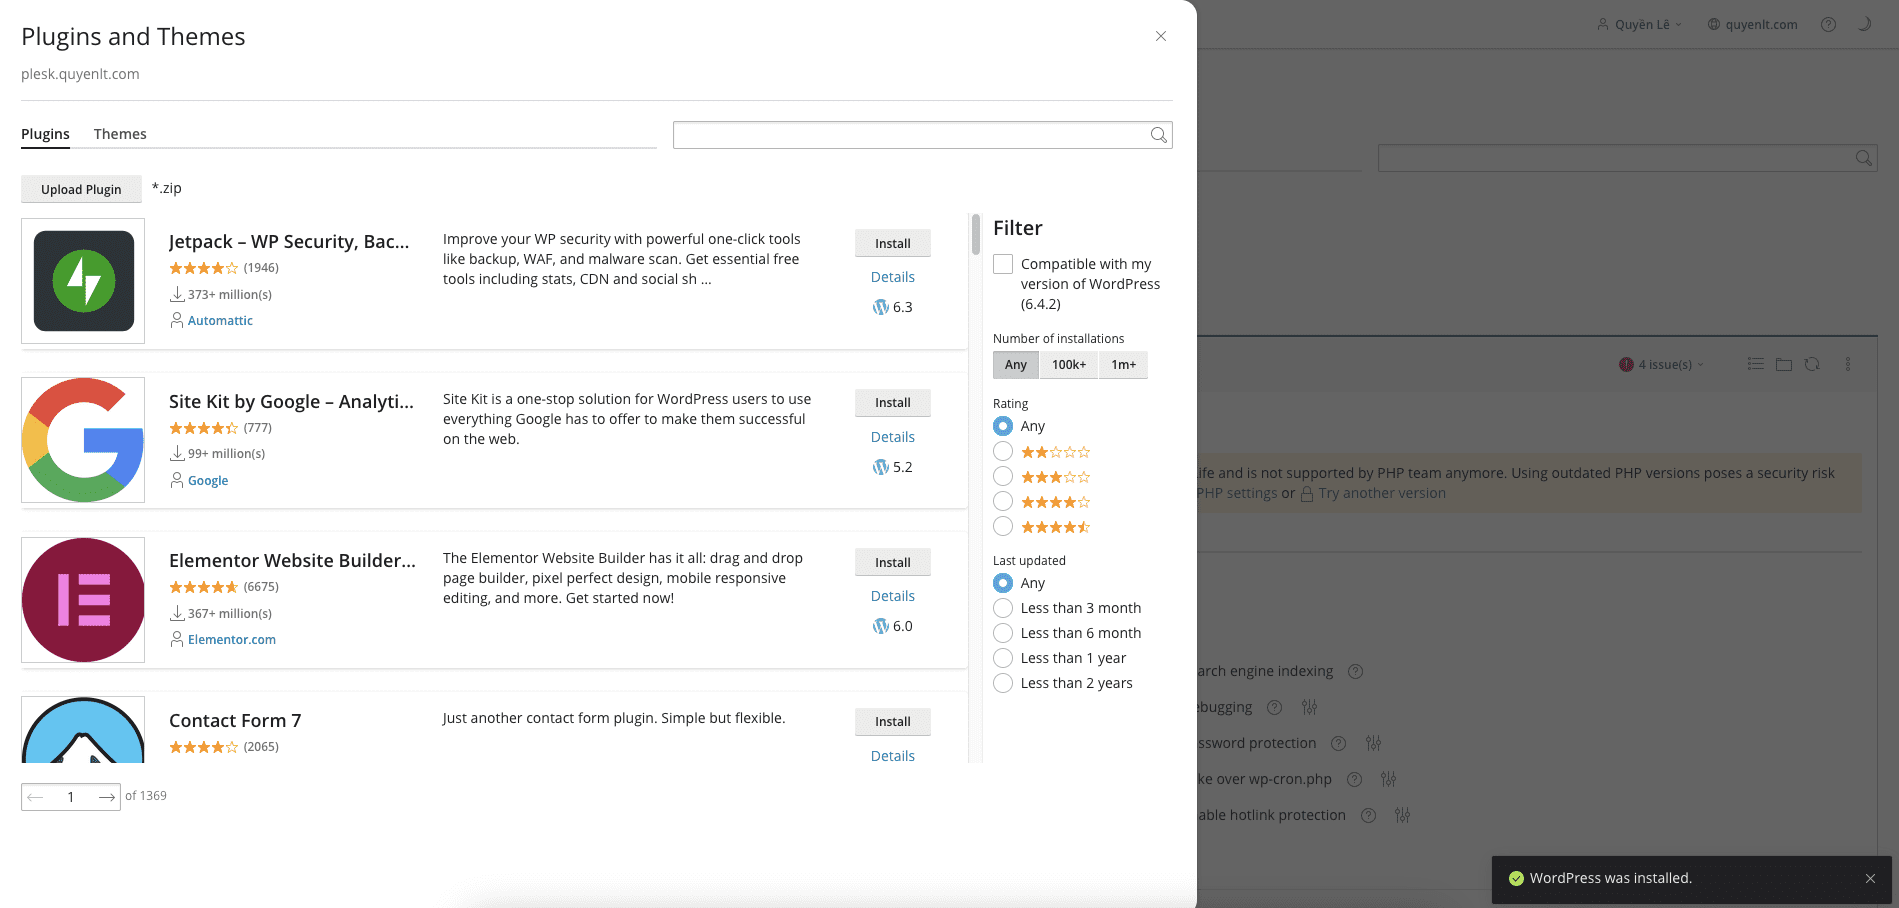Select the four-star rating filter
This screenshot has height=908, width=1899.
(x=1003, y=502)
